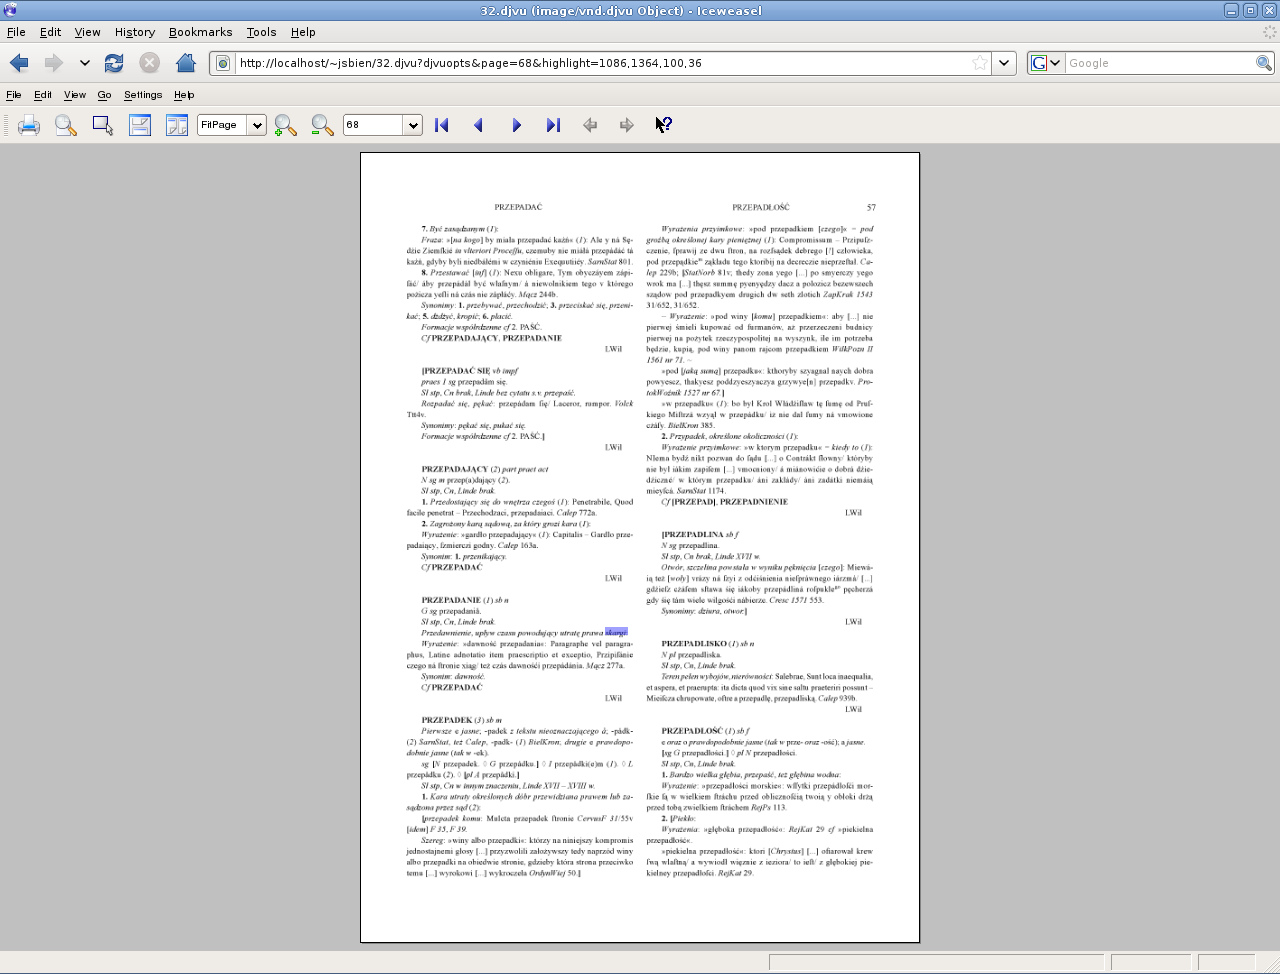The height and width of the screenshot is (974, 1280).
Task: Open the DjVu plugin Settings menu
Action: coord(143,95)
